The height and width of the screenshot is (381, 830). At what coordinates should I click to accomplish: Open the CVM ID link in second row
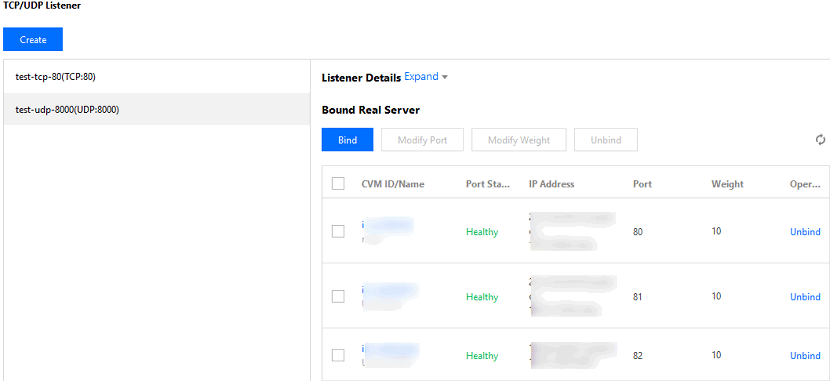pyautogui.click(x=390, y=291)
